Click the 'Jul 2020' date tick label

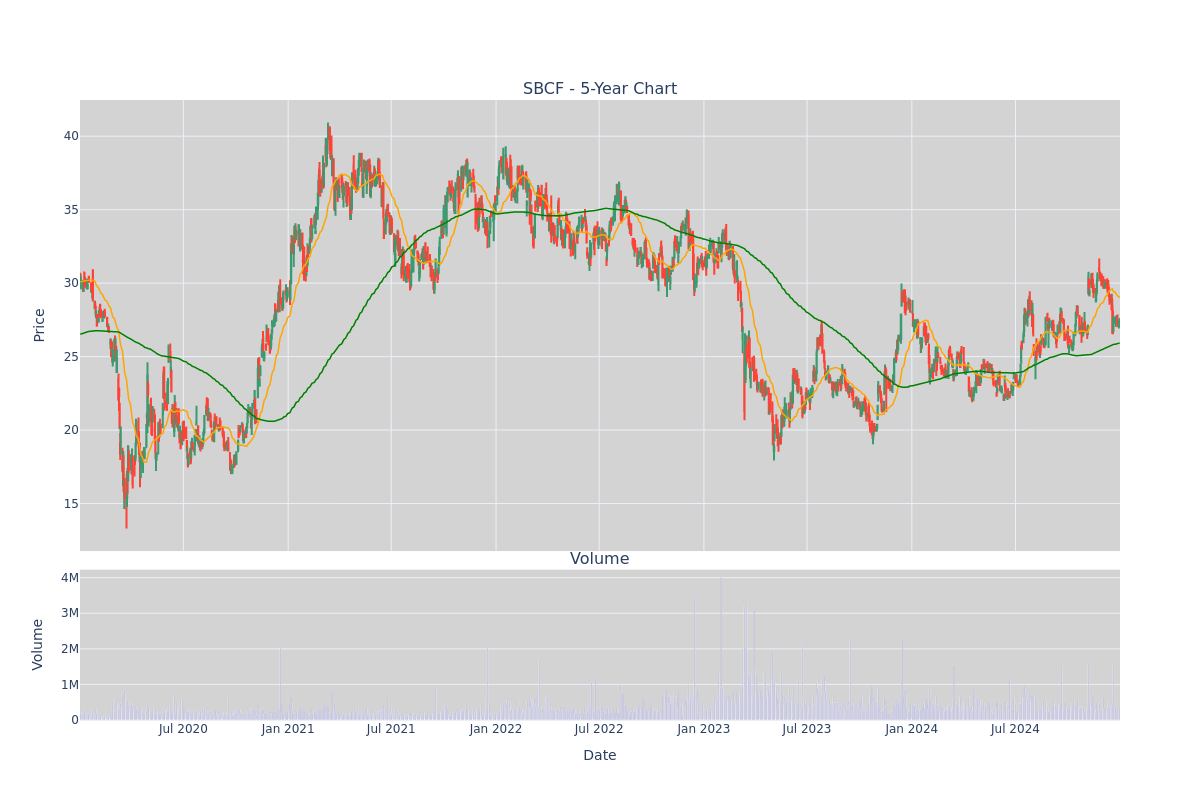tap(183, 729)
